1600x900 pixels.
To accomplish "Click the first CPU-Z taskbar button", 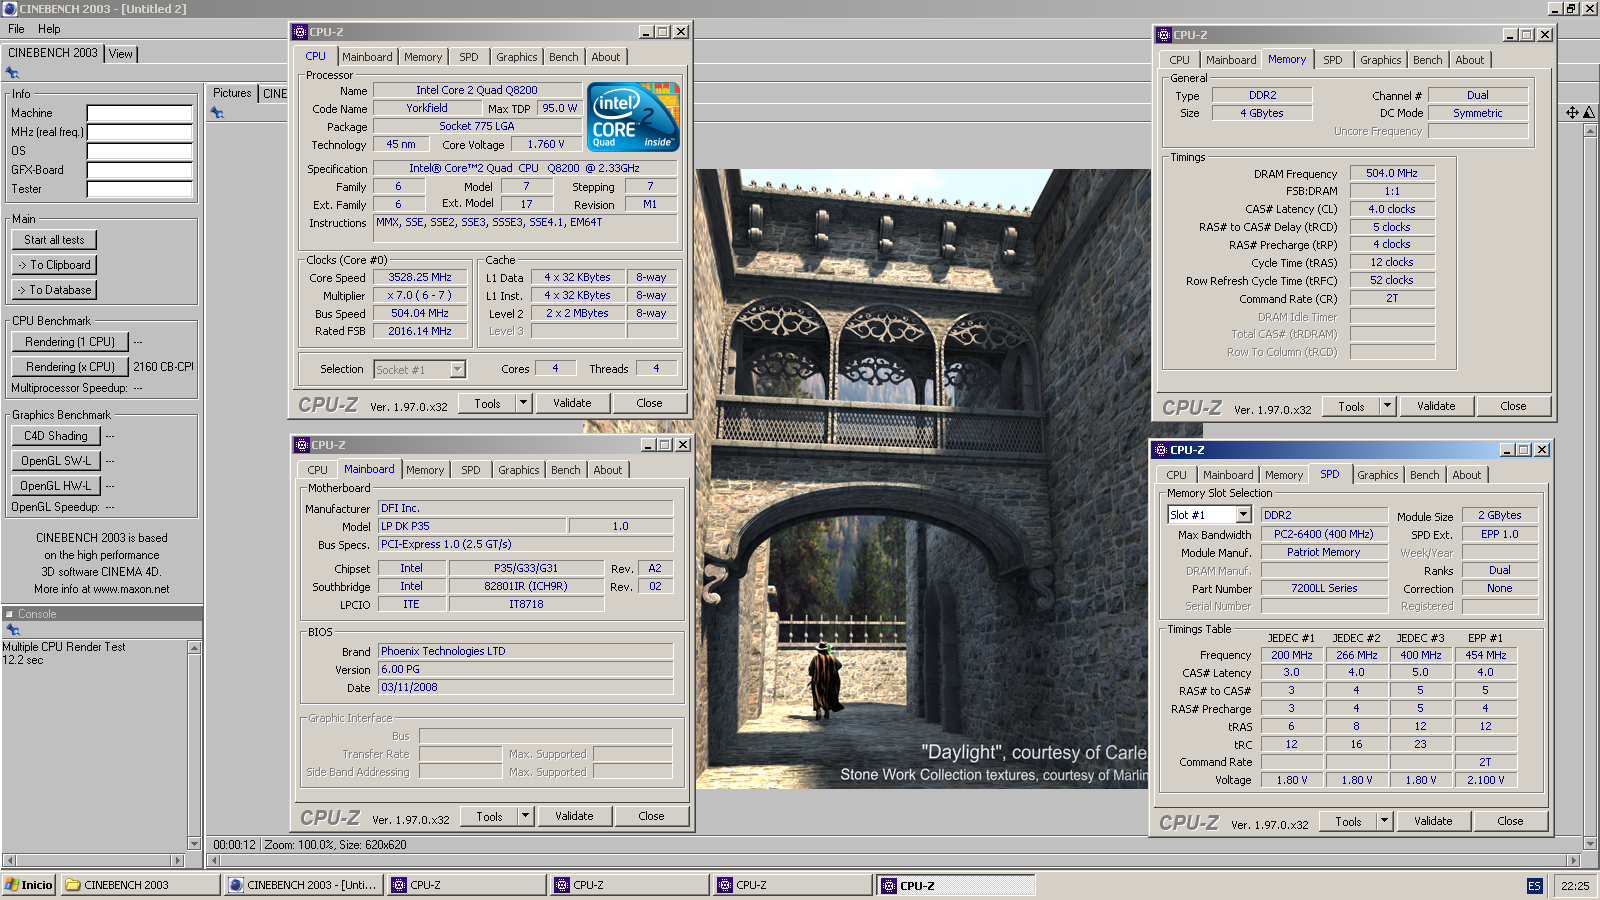I will coord(466,885).
